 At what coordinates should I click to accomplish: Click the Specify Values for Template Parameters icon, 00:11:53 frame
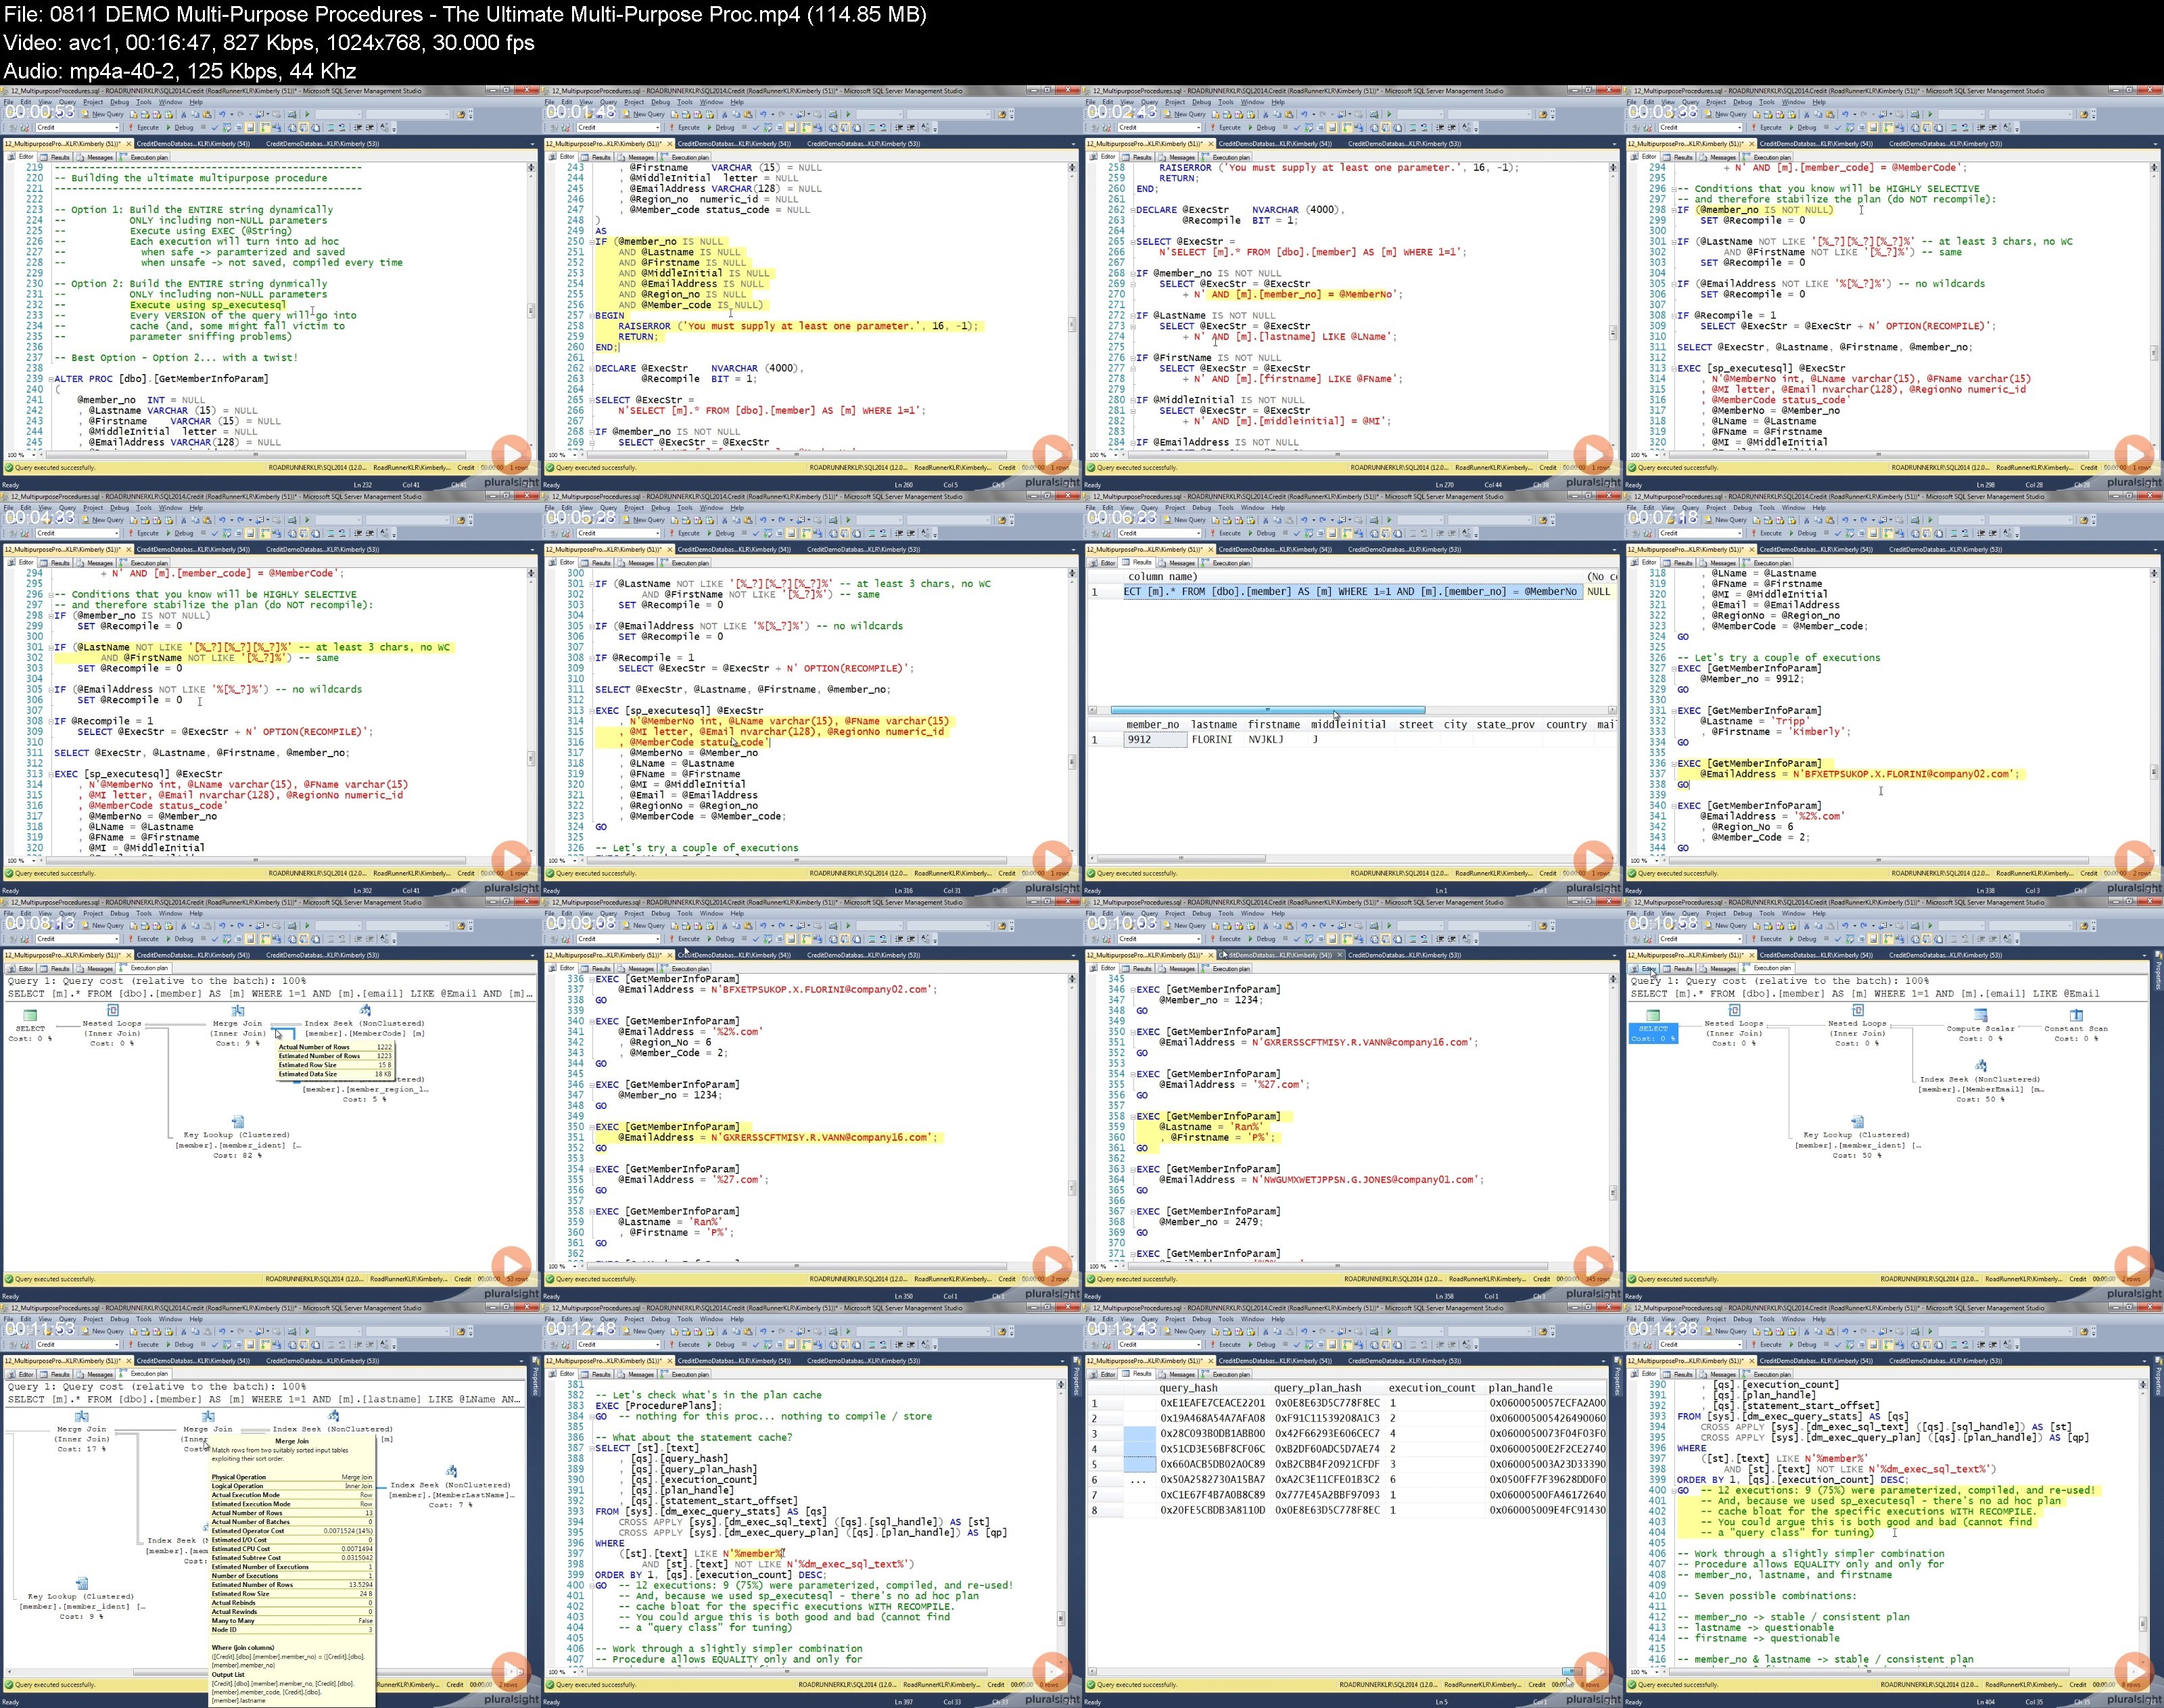[x=384, y=1345]
